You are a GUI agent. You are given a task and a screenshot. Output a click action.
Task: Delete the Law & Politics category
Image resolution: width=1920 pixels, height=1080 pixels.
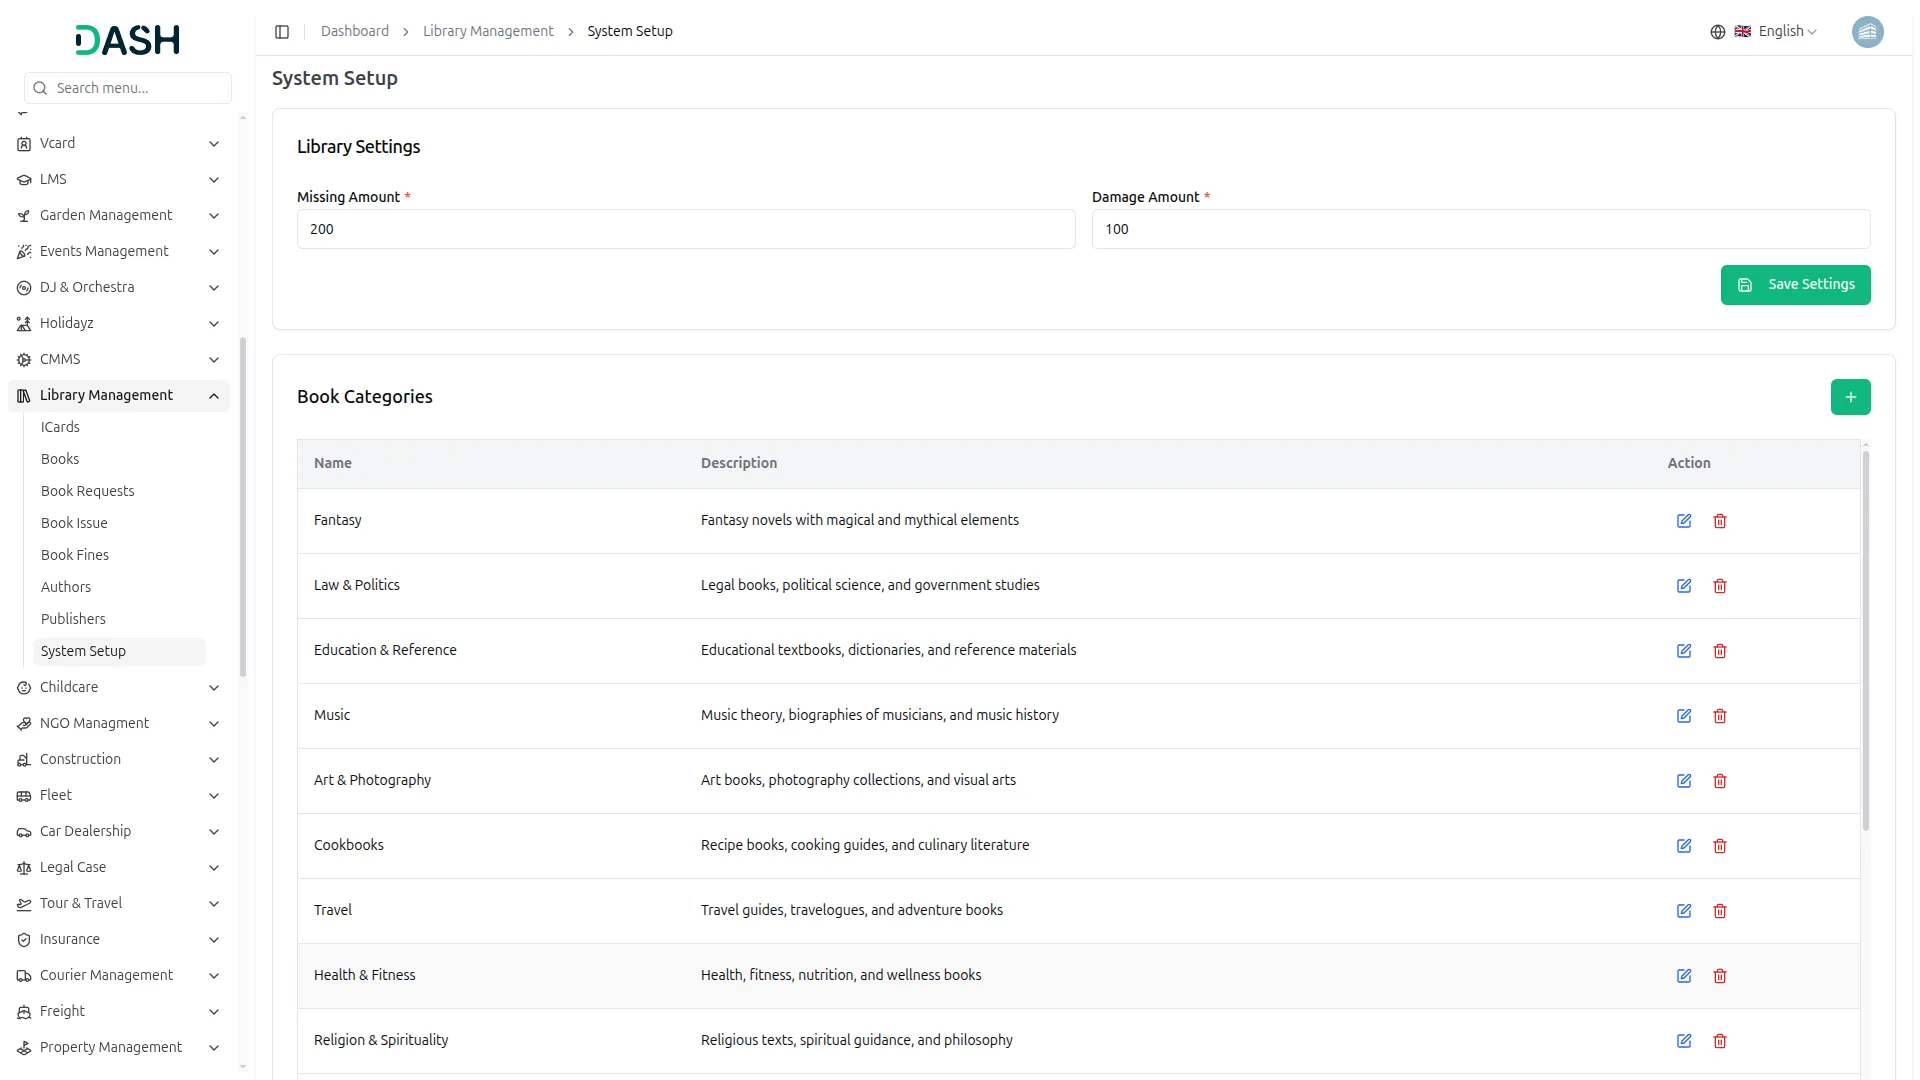click(1720, 586)
